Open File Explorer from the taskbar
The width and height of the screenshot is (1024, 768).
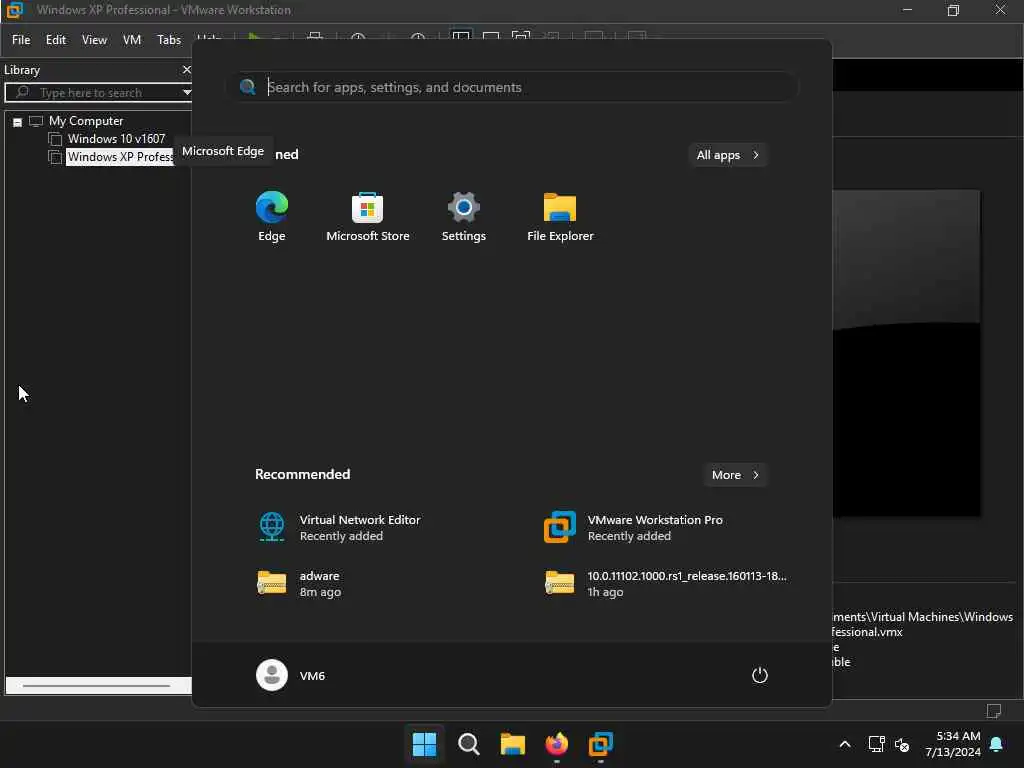[513, 744]
